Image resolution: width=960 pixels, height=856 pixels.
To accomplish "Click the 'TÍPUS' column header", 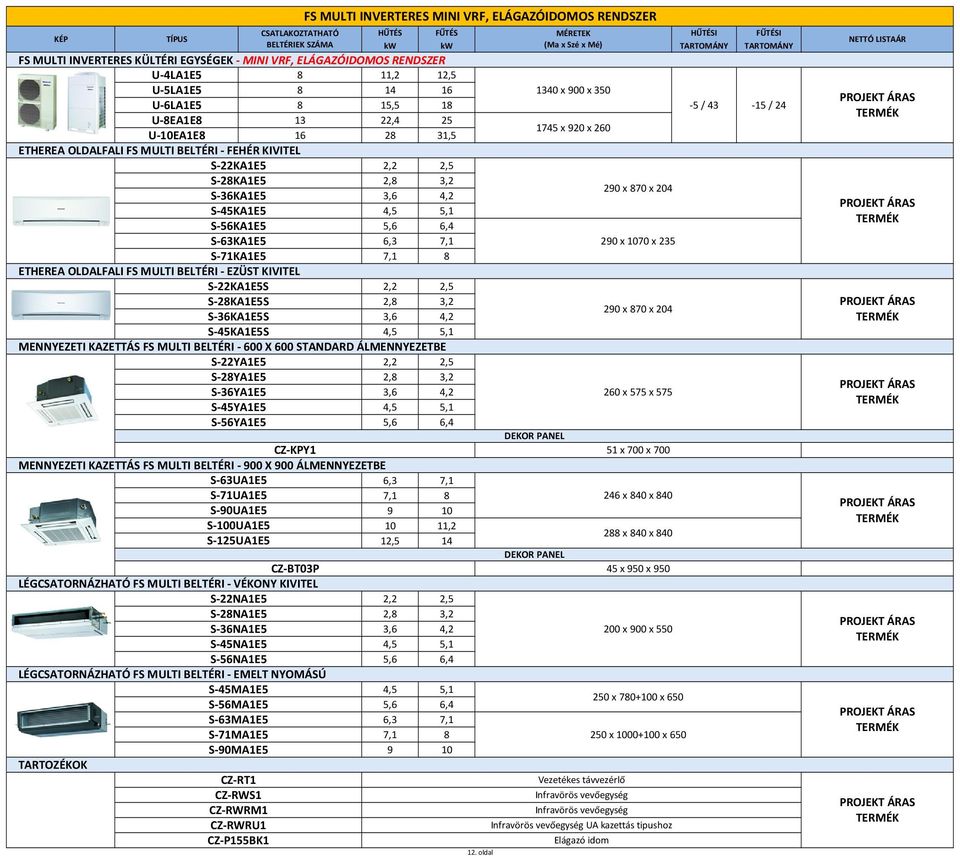I will (x=177, y=39).
